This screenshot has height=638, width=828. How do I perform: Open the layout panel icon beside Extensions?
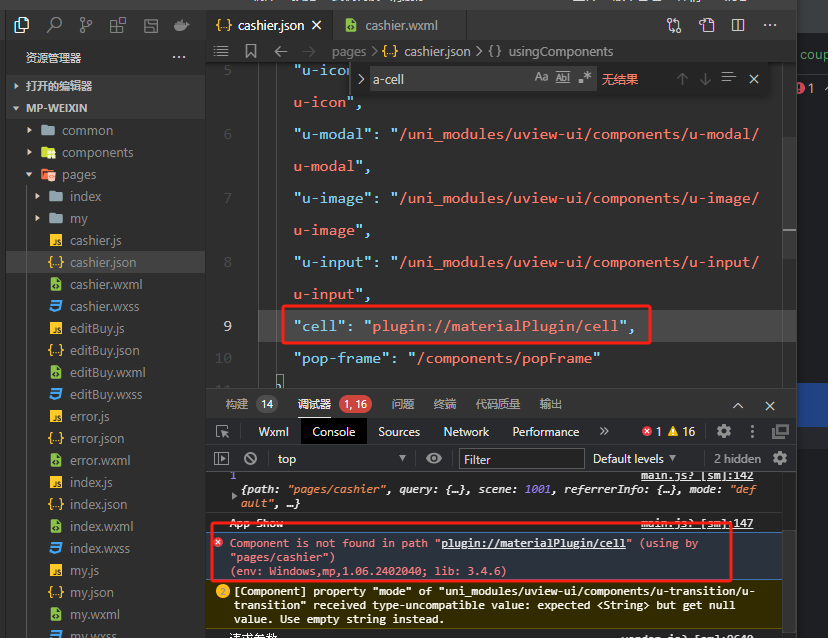tap(150, 25)
